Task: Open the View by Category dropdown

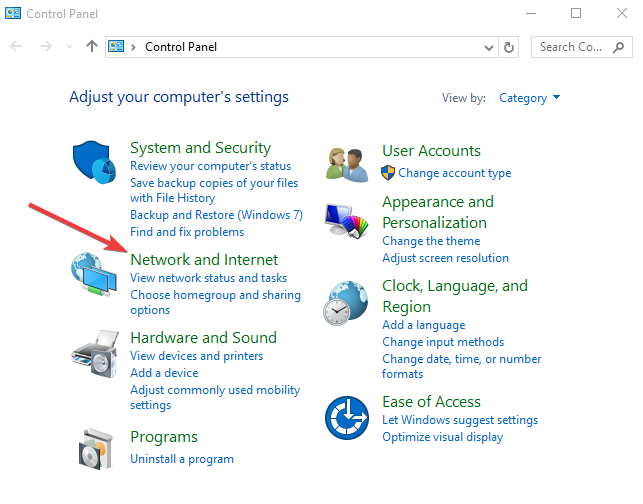Action: tap(529, 98)
